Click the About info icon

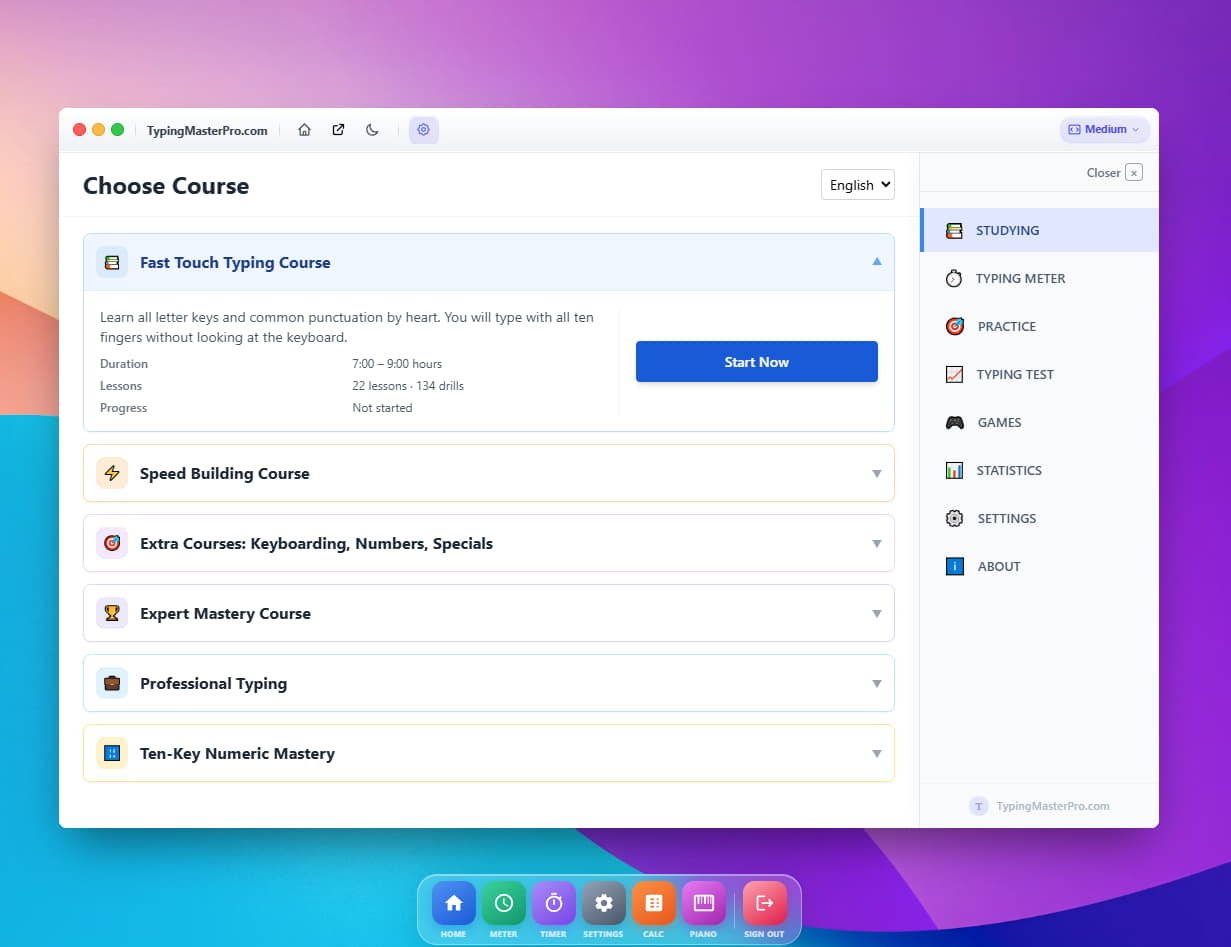click(955, 567)
